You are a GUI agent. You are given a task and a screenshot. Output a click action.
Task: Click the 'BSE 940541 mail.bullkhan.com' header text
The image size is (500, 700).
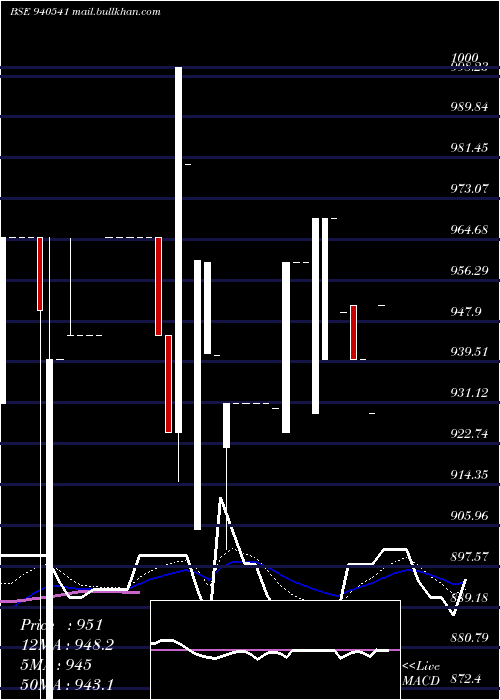[85, 12]
